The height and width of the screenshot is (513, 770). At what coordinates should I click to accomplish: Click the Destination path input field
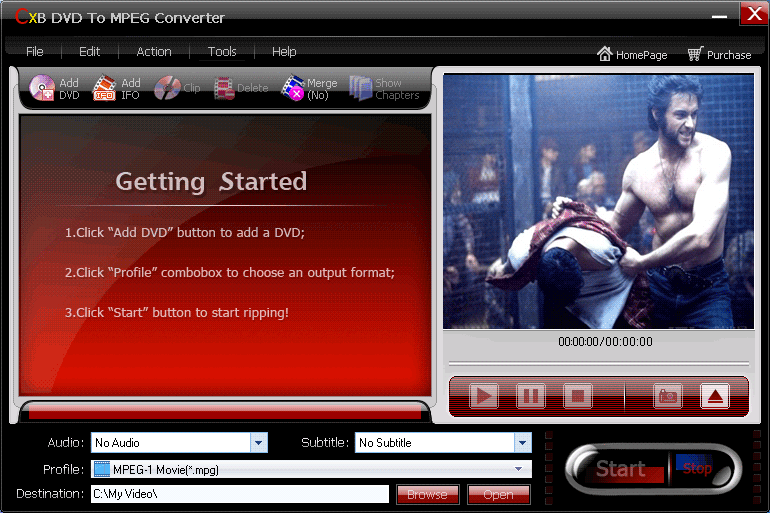(240, 494)
